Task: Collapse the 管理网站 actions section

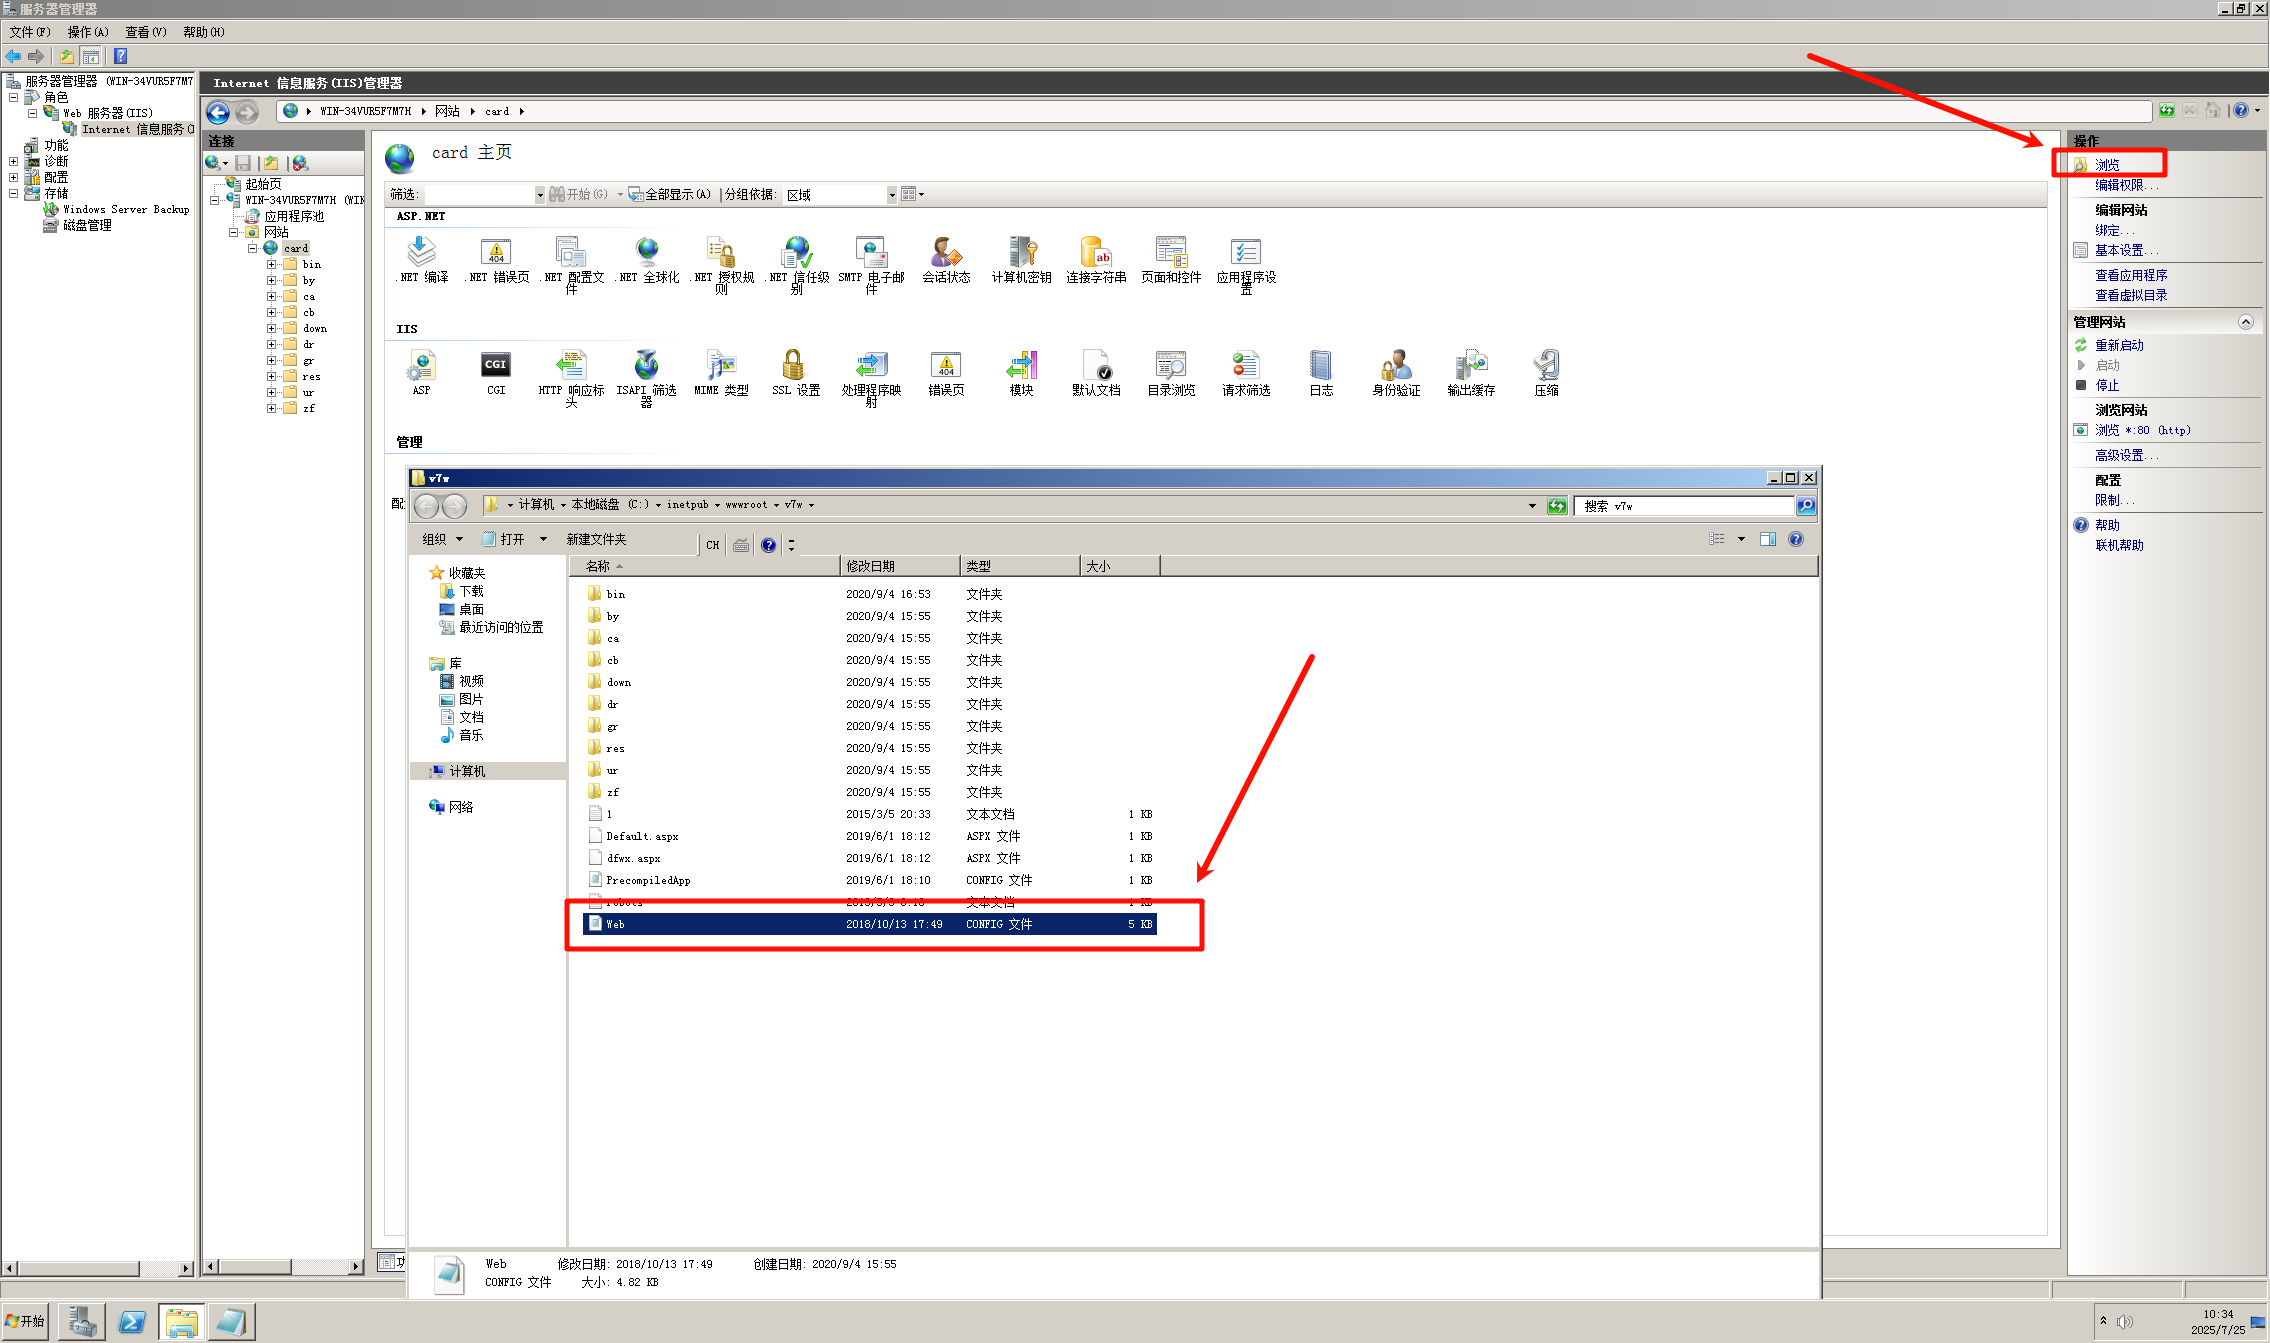Action: (x=2245, y=322)
